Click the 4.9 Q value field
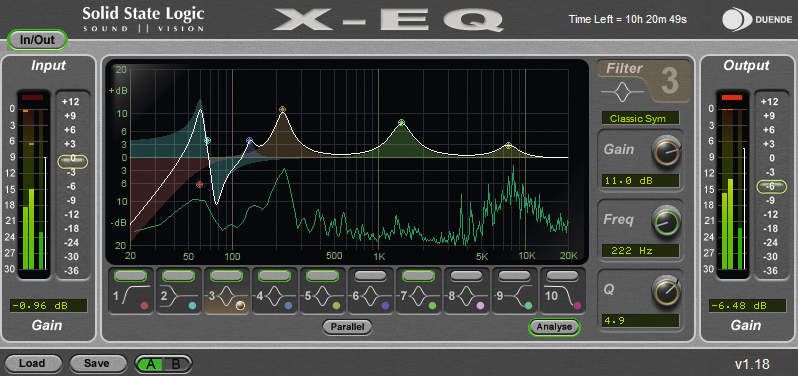The height and width of the screenshot is (376, 798). pyautogui.click(x=640, y=321)
